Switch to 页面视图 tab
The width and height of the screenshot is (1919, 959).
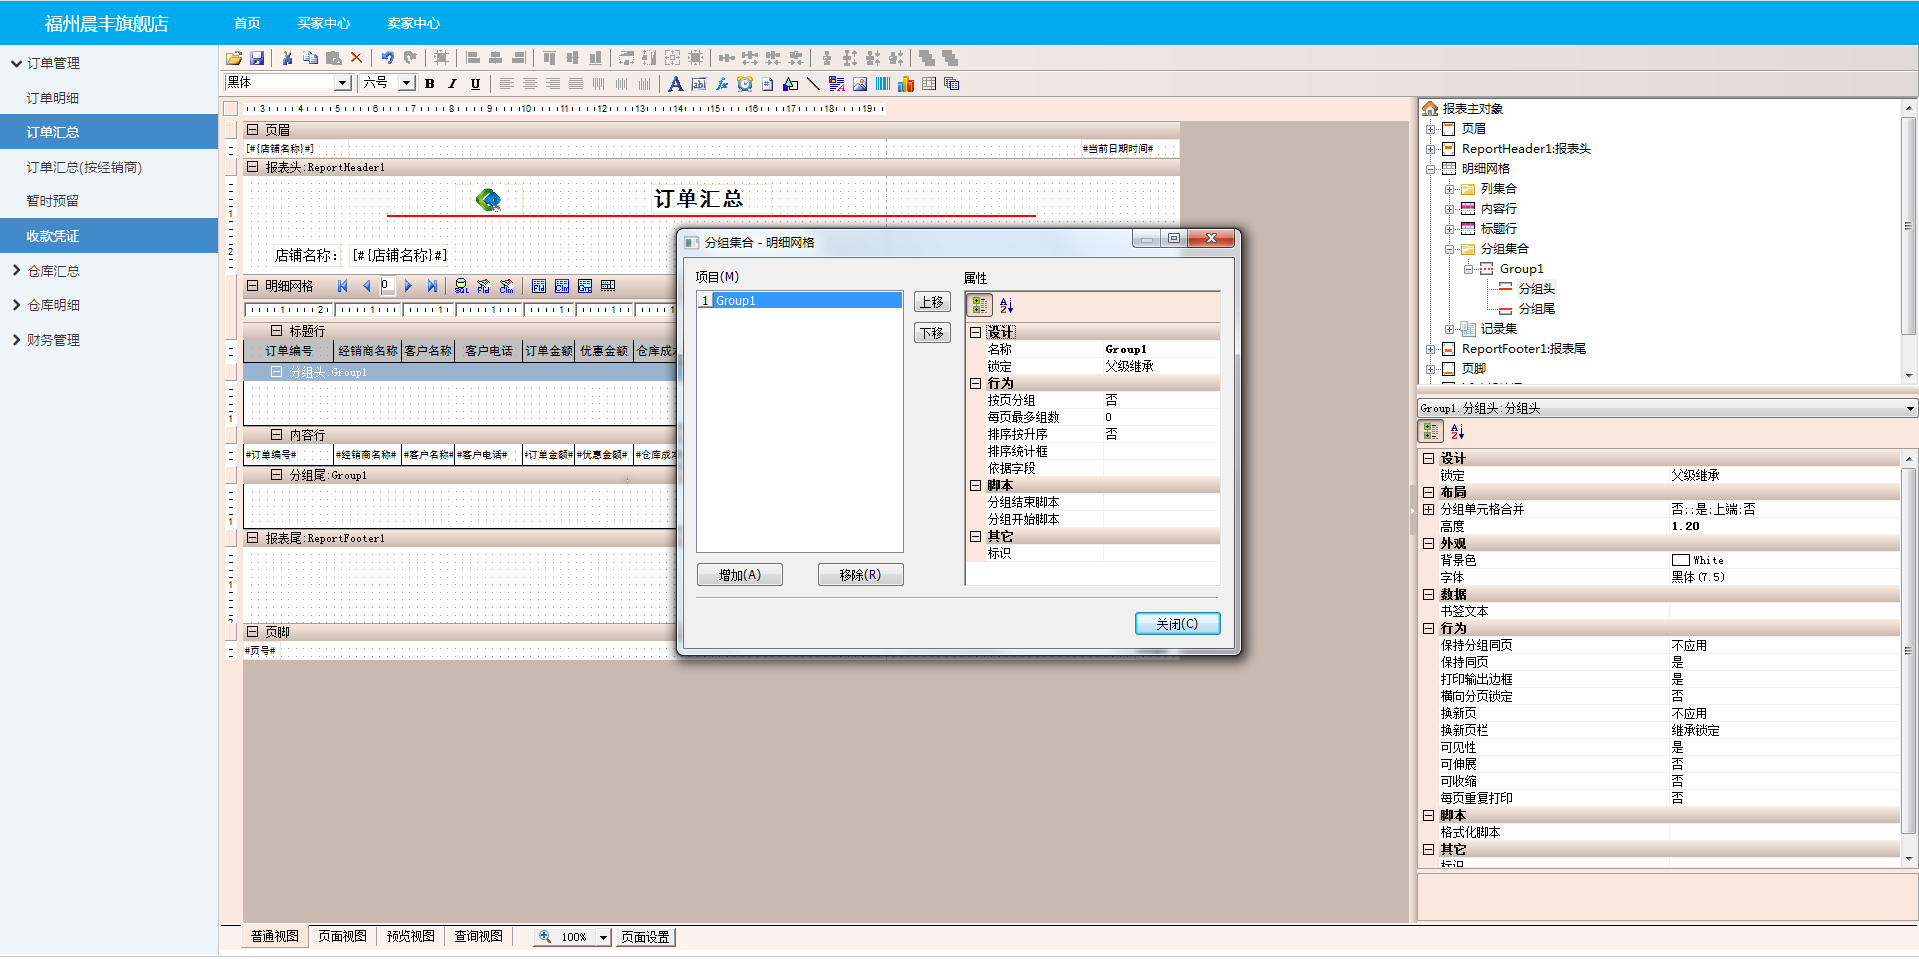(x=342, y=936)
